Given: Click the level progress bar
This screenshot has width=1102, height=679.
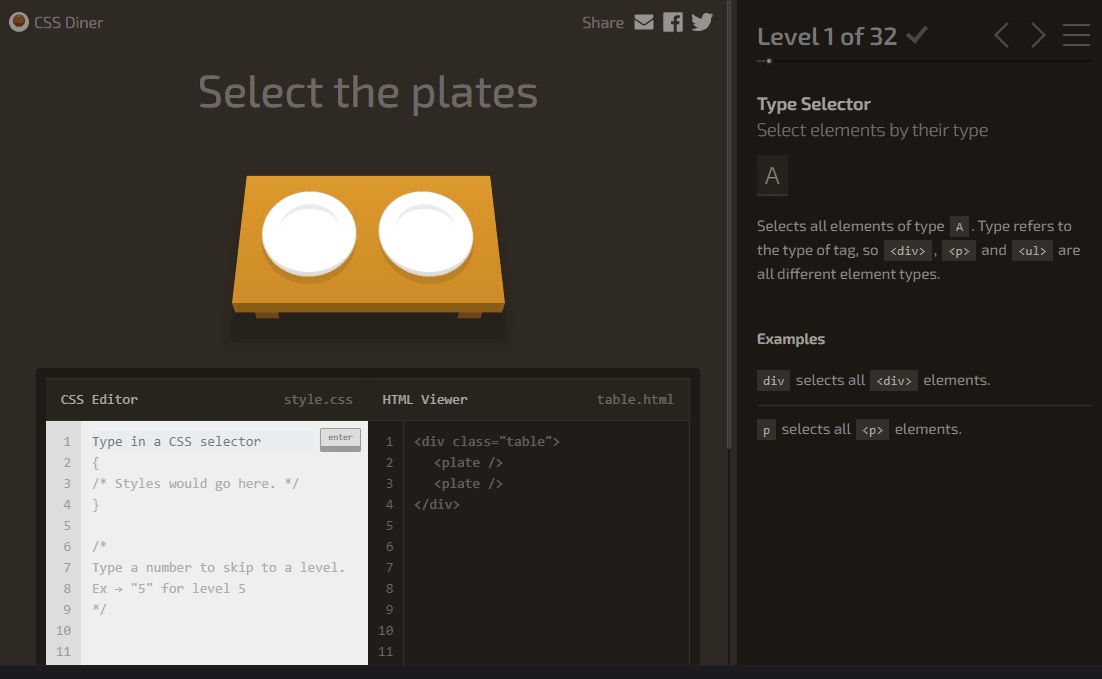Looking at the screenshot, I should click(923, 61).
